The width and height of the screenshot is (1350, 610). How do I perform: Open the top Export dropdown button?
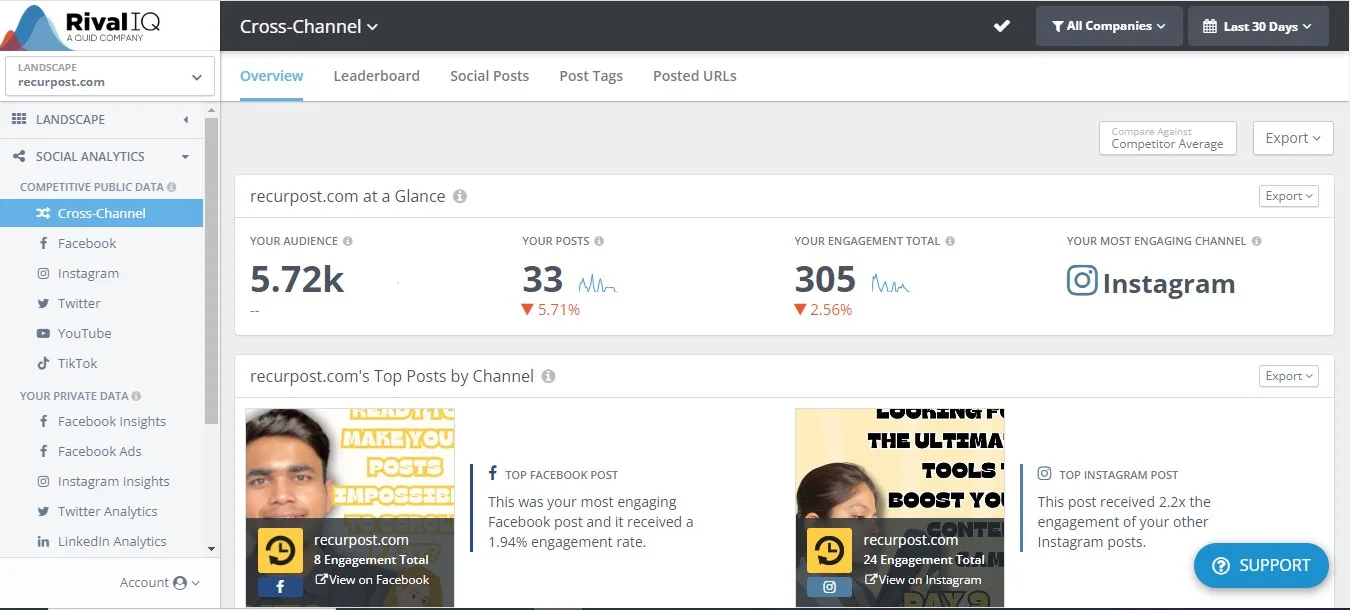click(x=1293, y=138)
